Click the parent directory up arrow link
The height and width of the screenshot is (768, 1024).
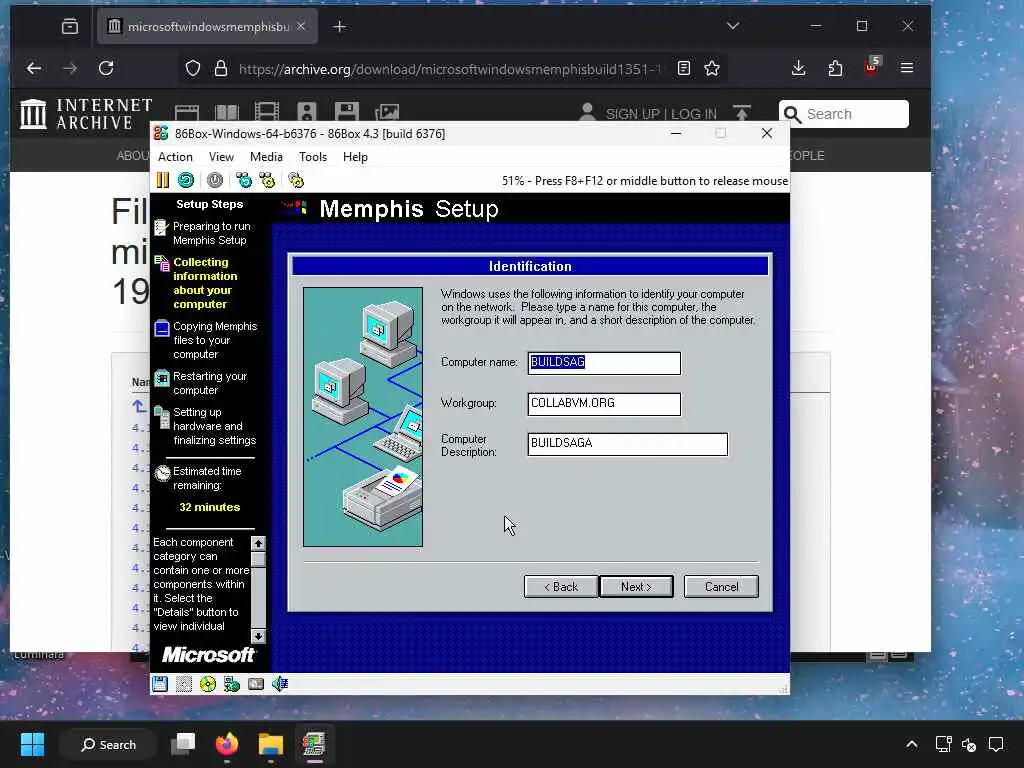click(139, 406)
